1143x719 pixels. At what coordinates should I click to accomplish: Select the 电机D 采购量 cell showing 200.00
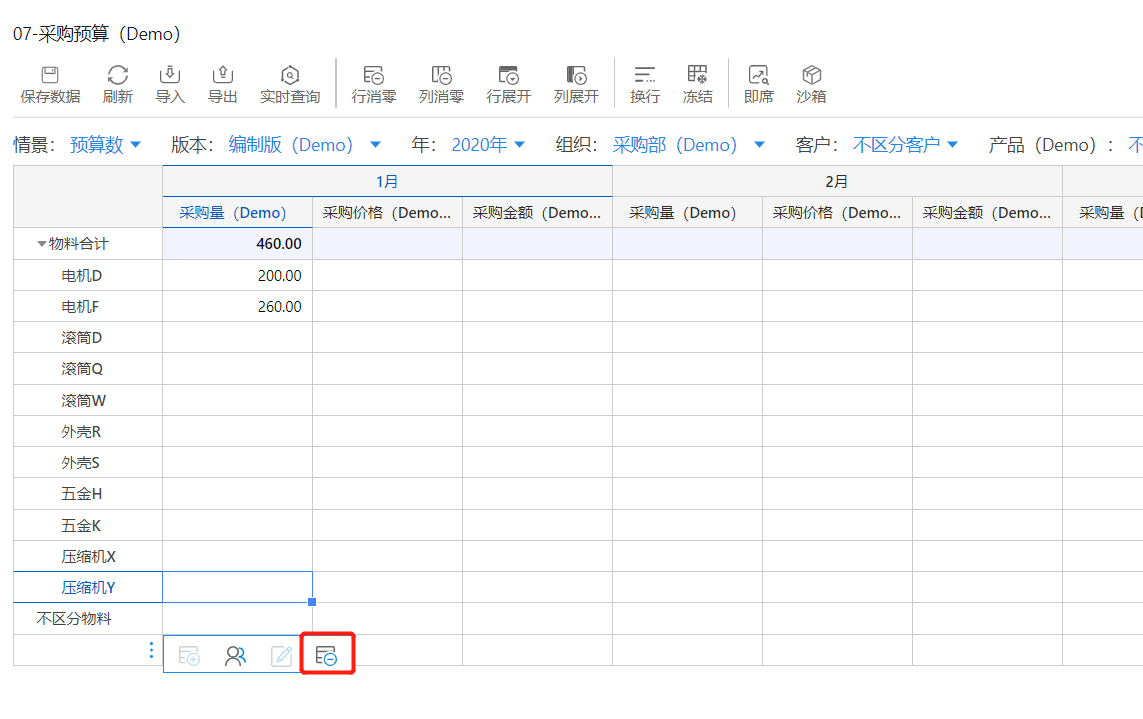click(x=238, y=275)
